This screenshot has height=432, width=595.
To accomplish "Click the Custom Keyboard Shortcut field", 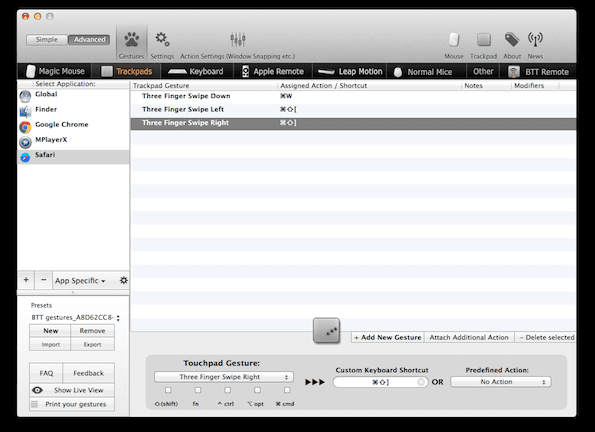I will 380,382.
